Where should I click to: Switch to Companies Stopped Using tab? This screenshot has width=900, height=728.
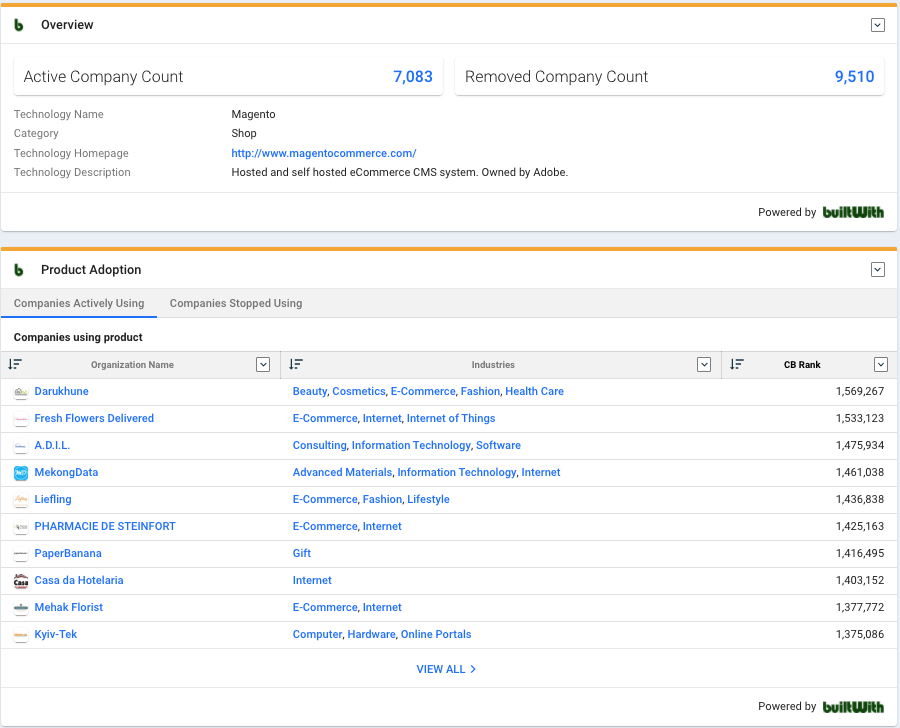(236, 303)
